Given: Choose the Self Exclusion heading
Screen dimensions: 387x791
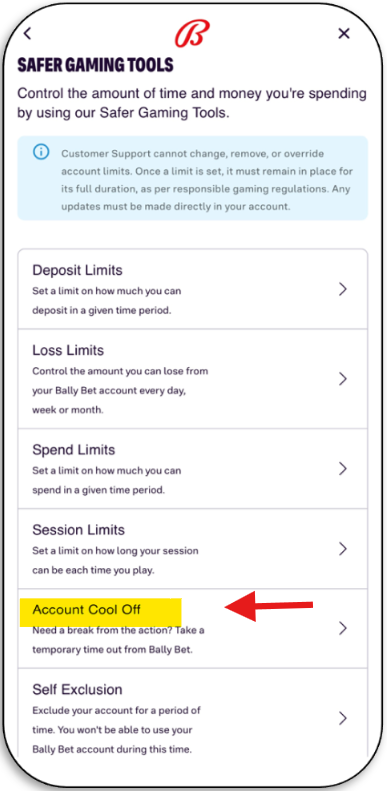Looking at the screenshot, I should [x=77, y=689].
